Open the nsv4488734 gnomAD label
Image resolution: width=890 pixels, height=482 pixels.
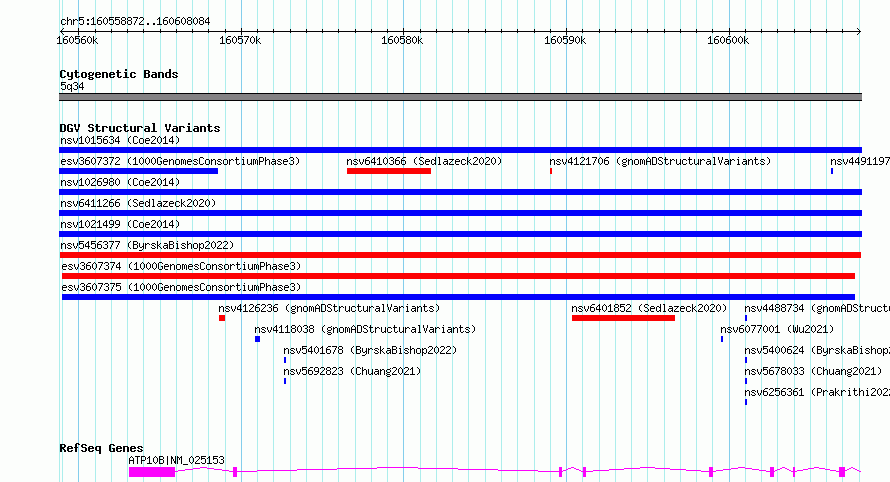click(817, 308)
